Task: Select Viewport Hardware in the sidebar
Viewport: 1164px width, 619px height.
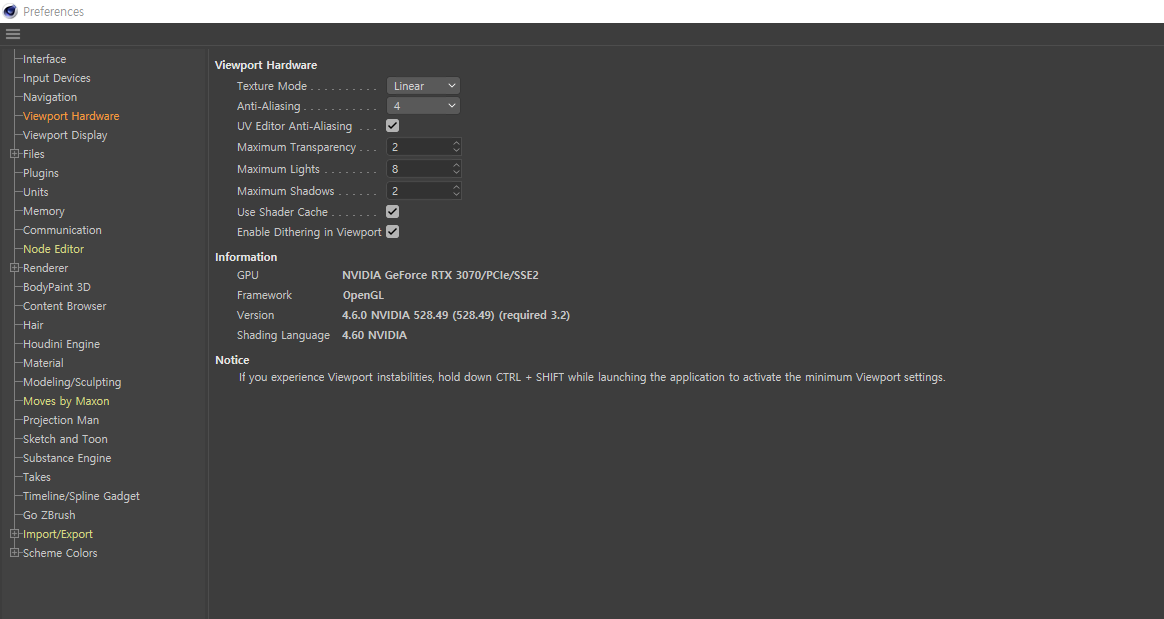Action: pos(71,116)
